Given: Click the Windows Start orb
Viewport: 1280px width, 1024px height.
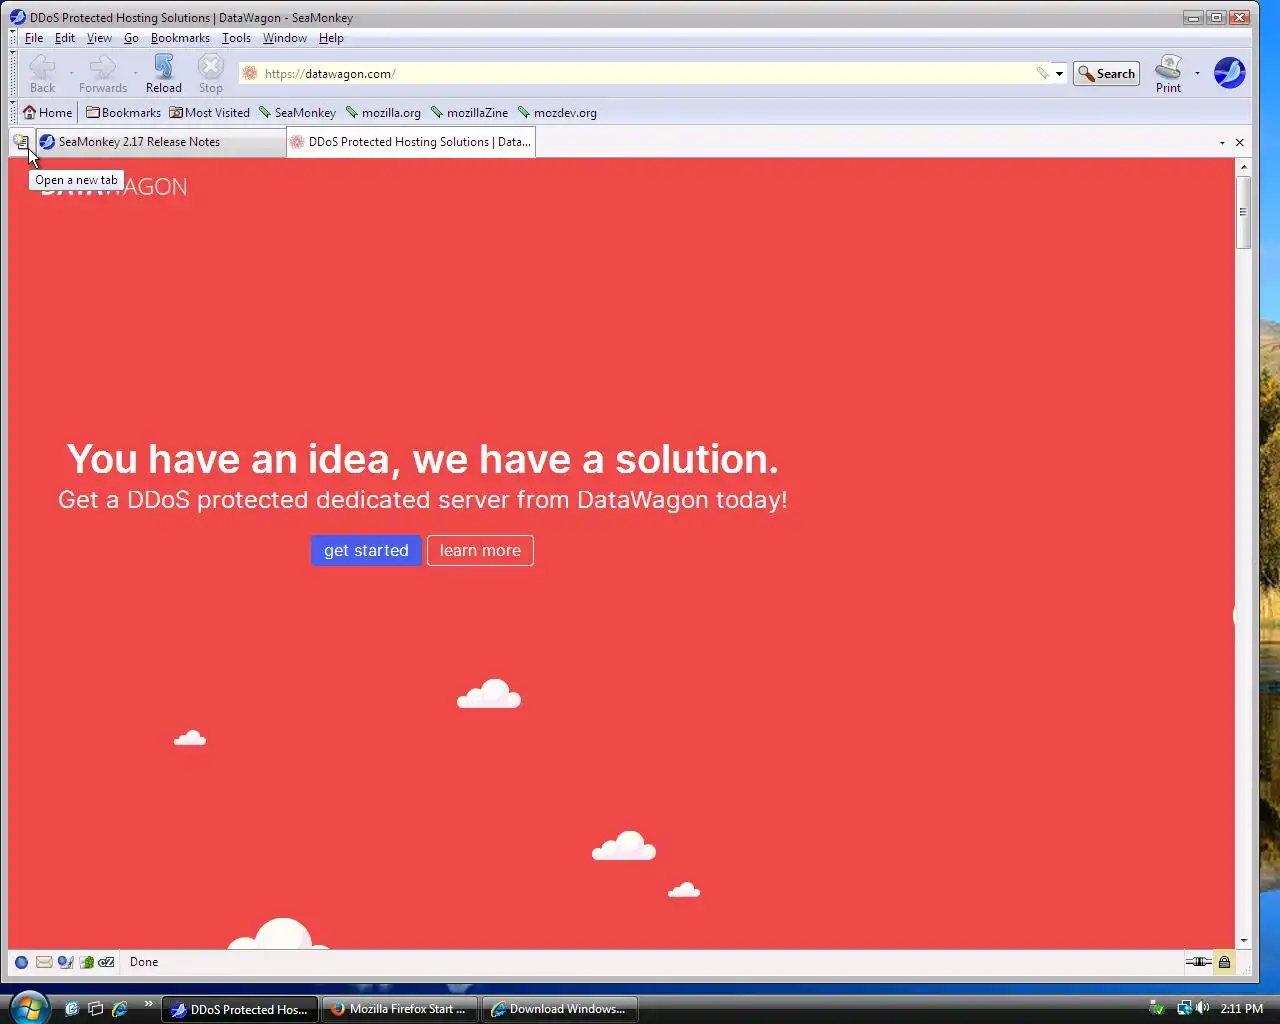Looking at the screenshot, I should 28,1006.
